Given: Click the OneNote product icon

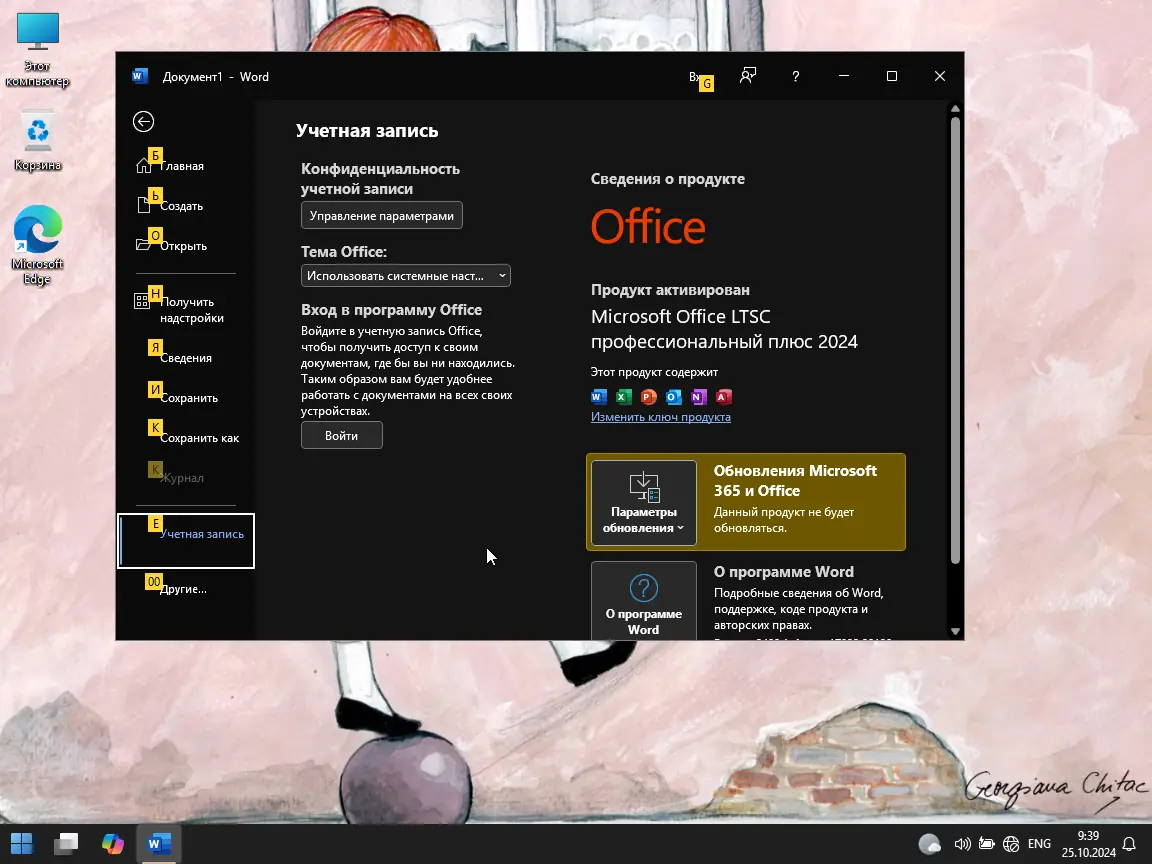Looking at the screenshot, I should coord(696,397).
